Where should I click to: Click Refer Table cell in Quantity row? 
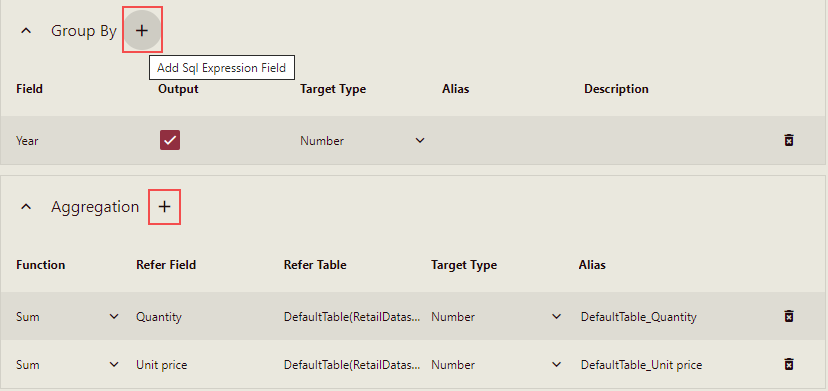[x=352, y=317]
